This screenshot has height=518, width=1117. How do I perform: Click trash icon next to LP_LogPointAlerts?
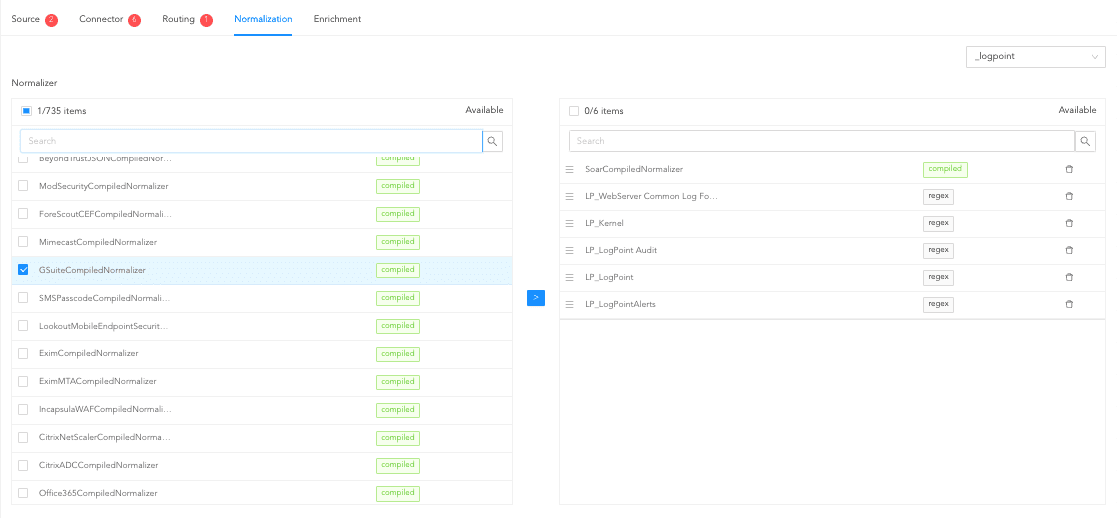click(1068, 304)
